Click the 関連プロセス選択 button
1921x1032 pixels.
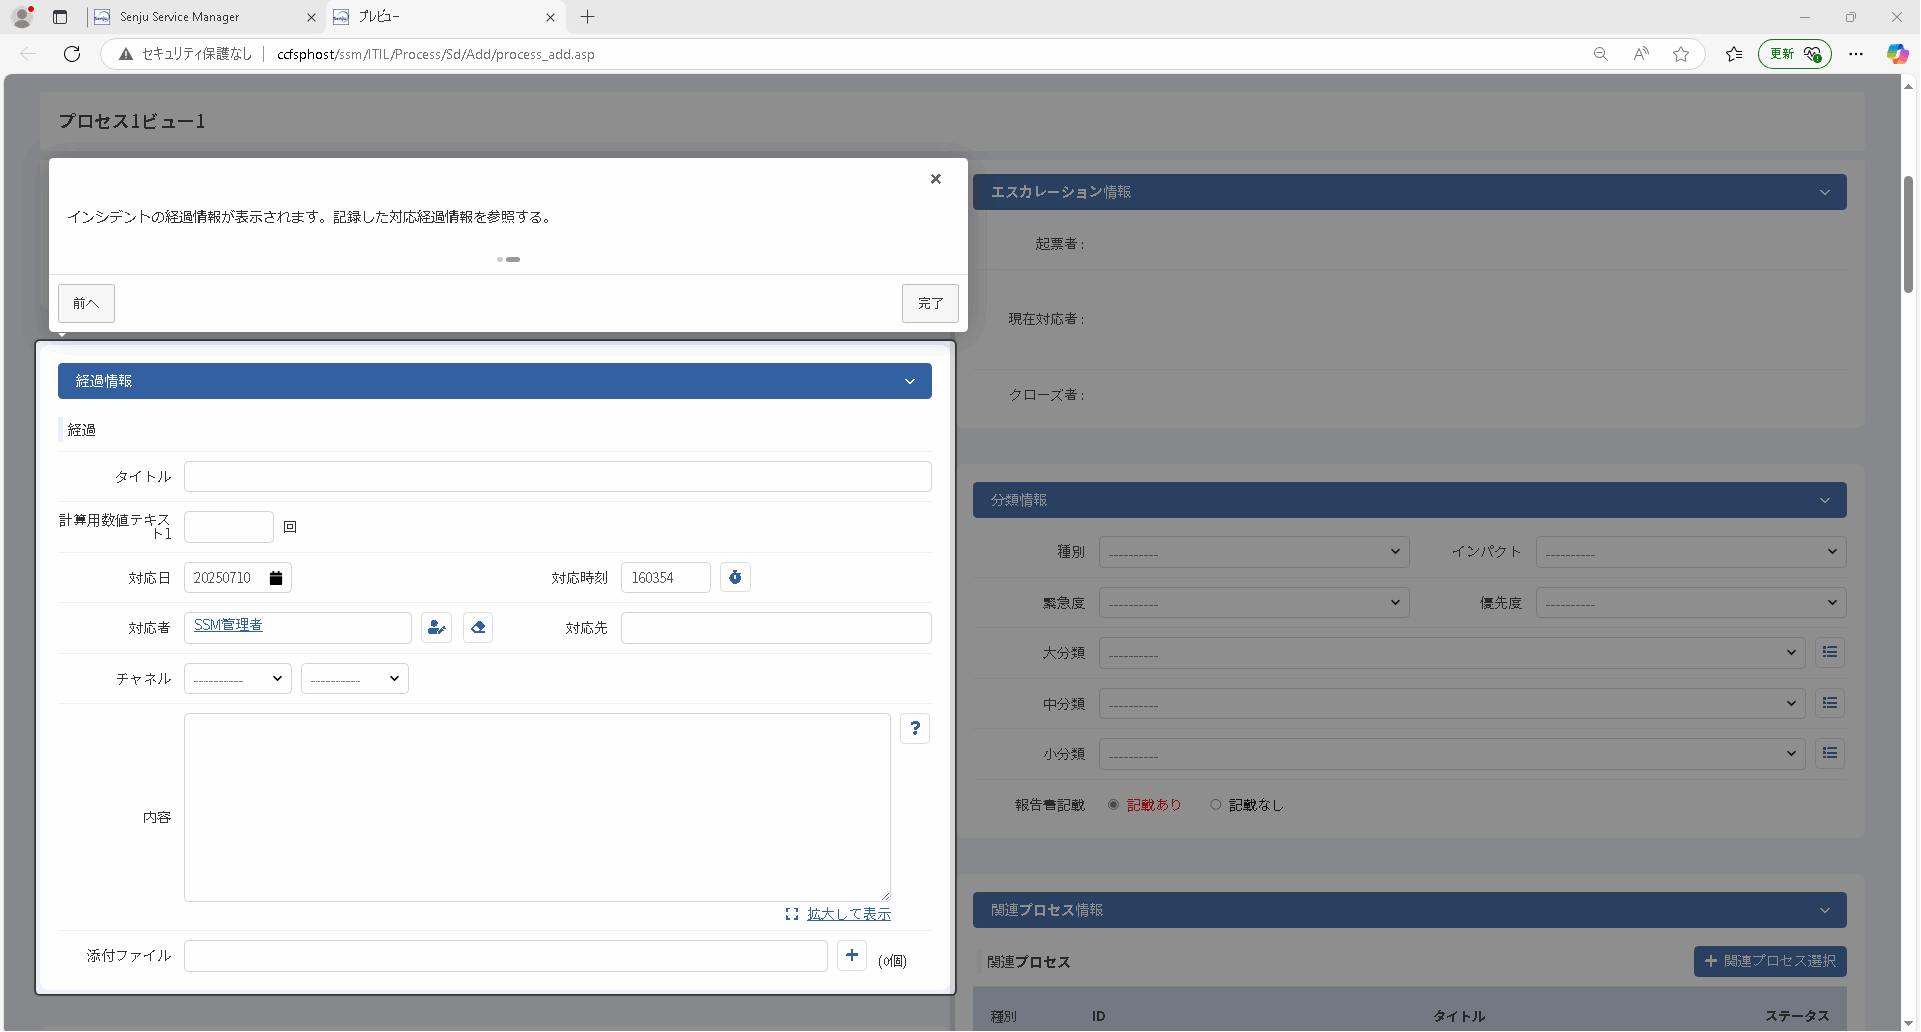(1770, 961)
